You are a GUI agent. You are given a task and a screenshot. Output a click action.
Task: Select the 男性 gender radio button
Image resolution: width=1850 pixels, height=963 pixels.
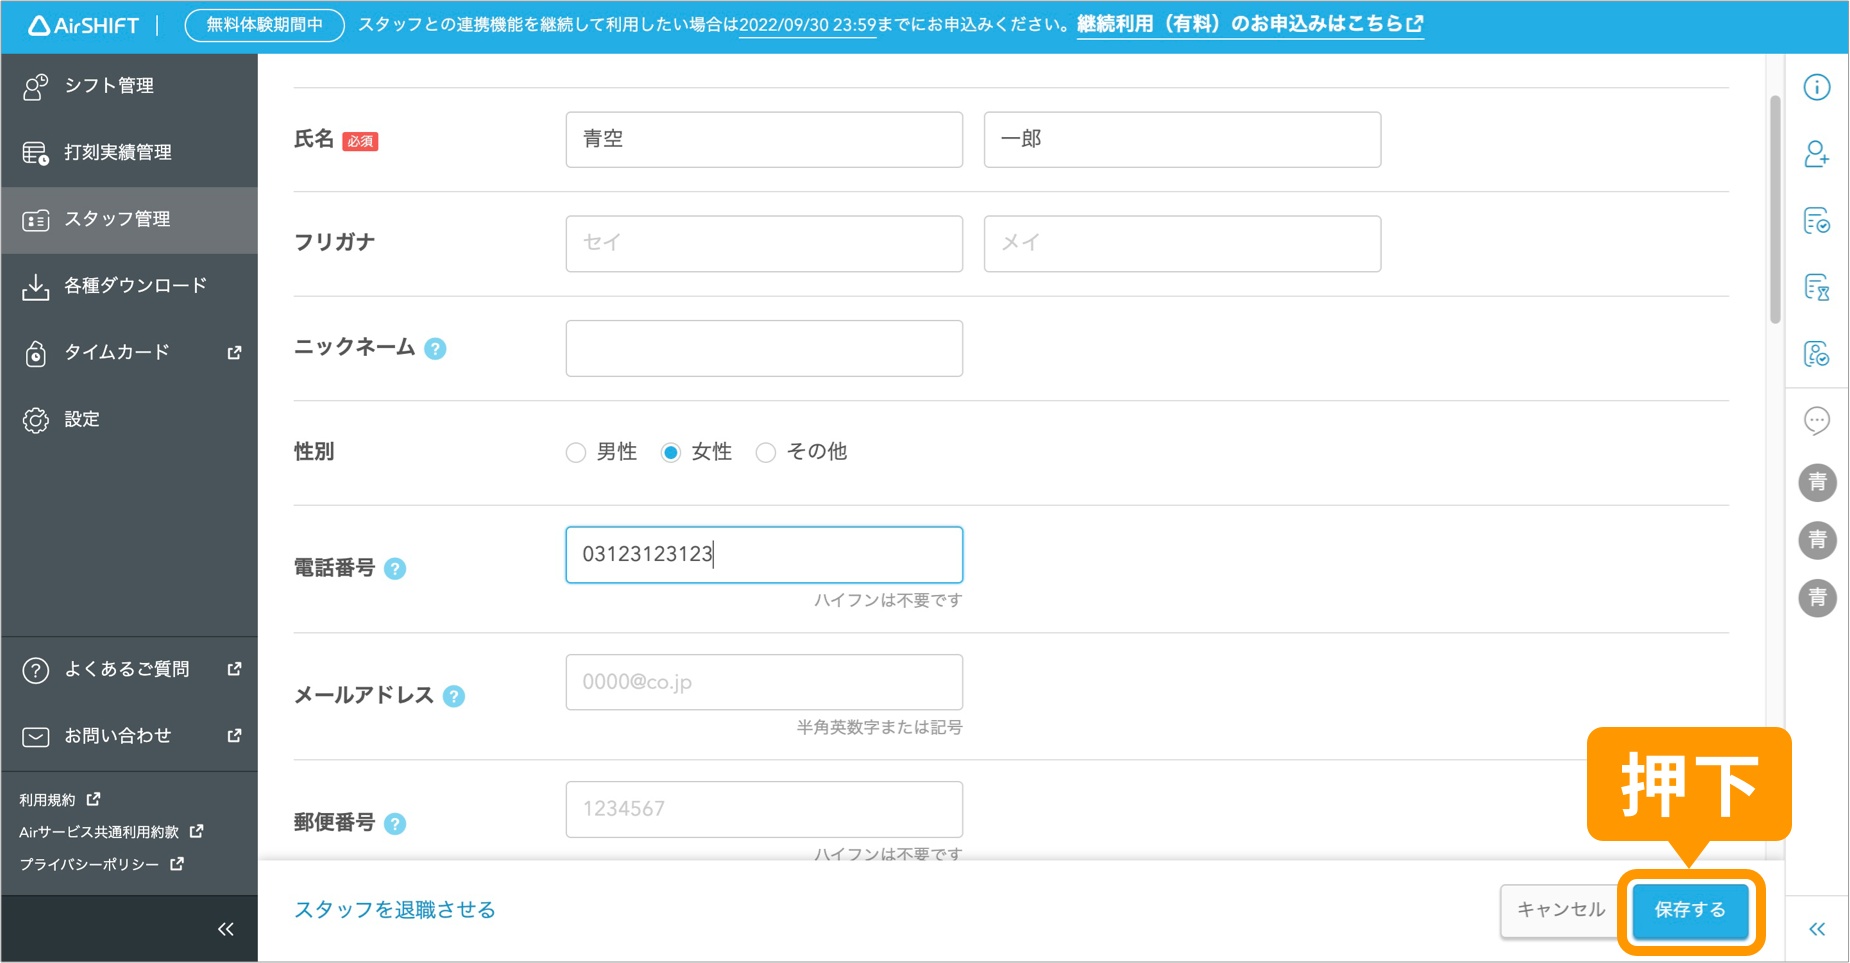click(x=576, y=452)
